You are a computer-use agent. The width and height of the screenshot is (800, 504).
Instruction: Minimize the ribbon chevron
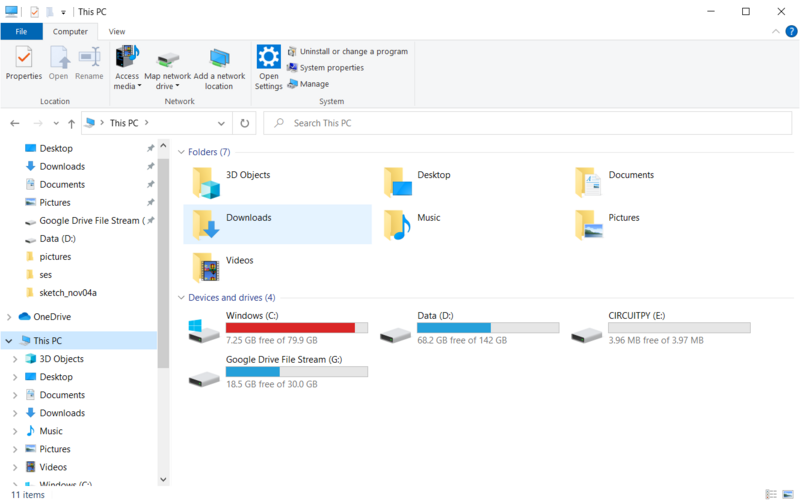776,32
